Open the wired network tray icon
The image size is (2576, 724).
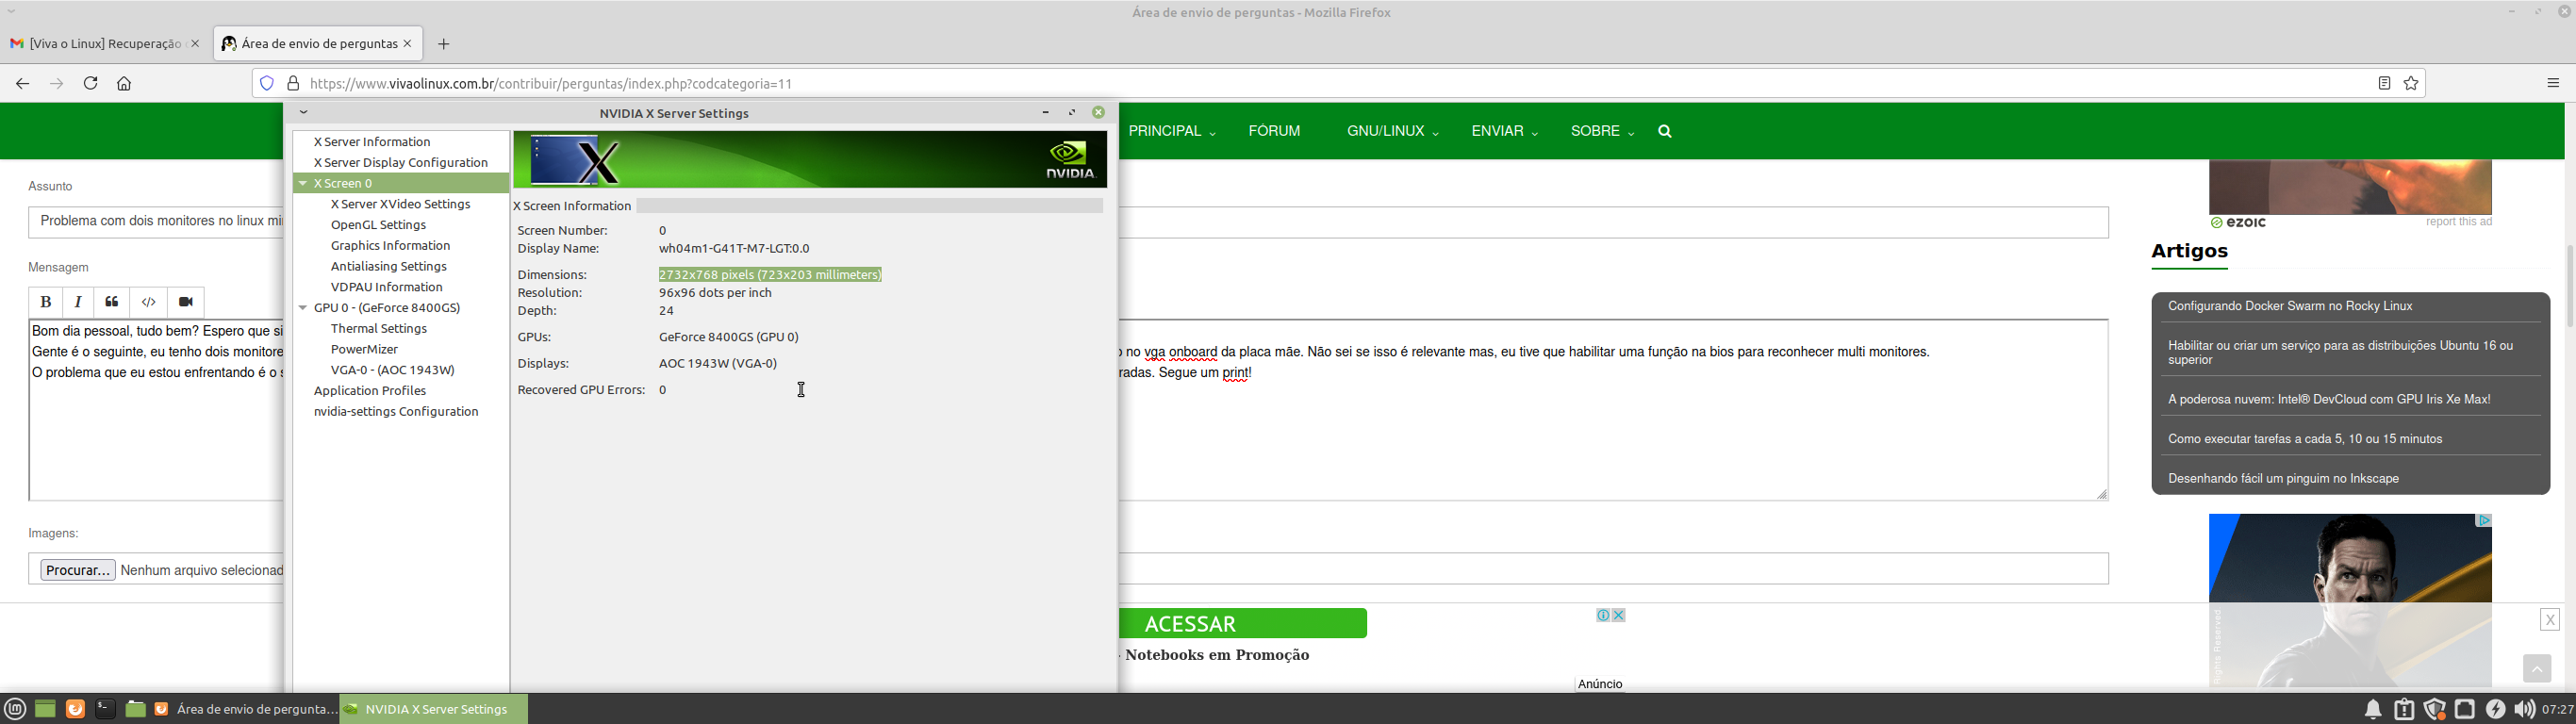point(2465,710)
